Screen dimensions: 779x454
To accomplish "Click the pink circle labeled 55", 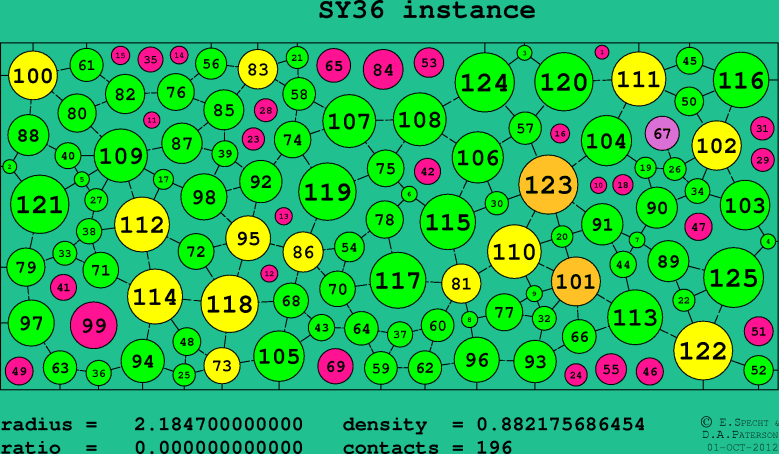I will [x=611, y=369].
